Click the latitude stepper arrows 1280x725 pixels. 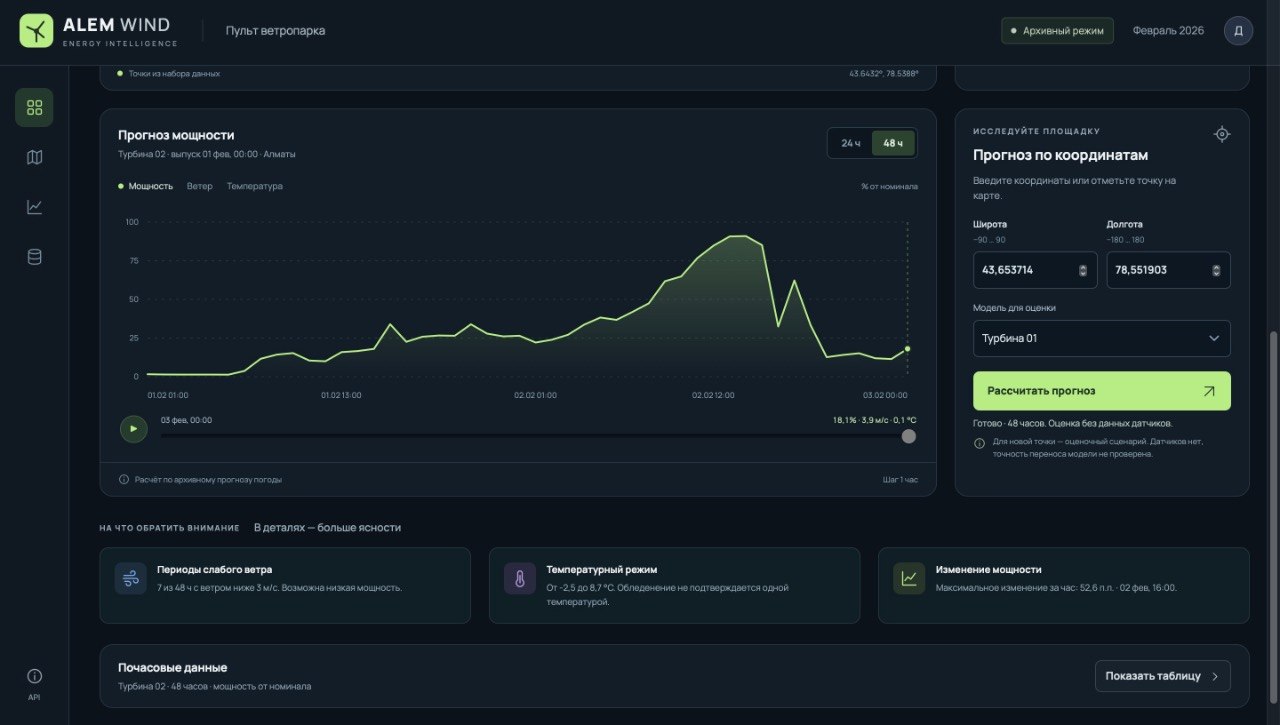1082,270
